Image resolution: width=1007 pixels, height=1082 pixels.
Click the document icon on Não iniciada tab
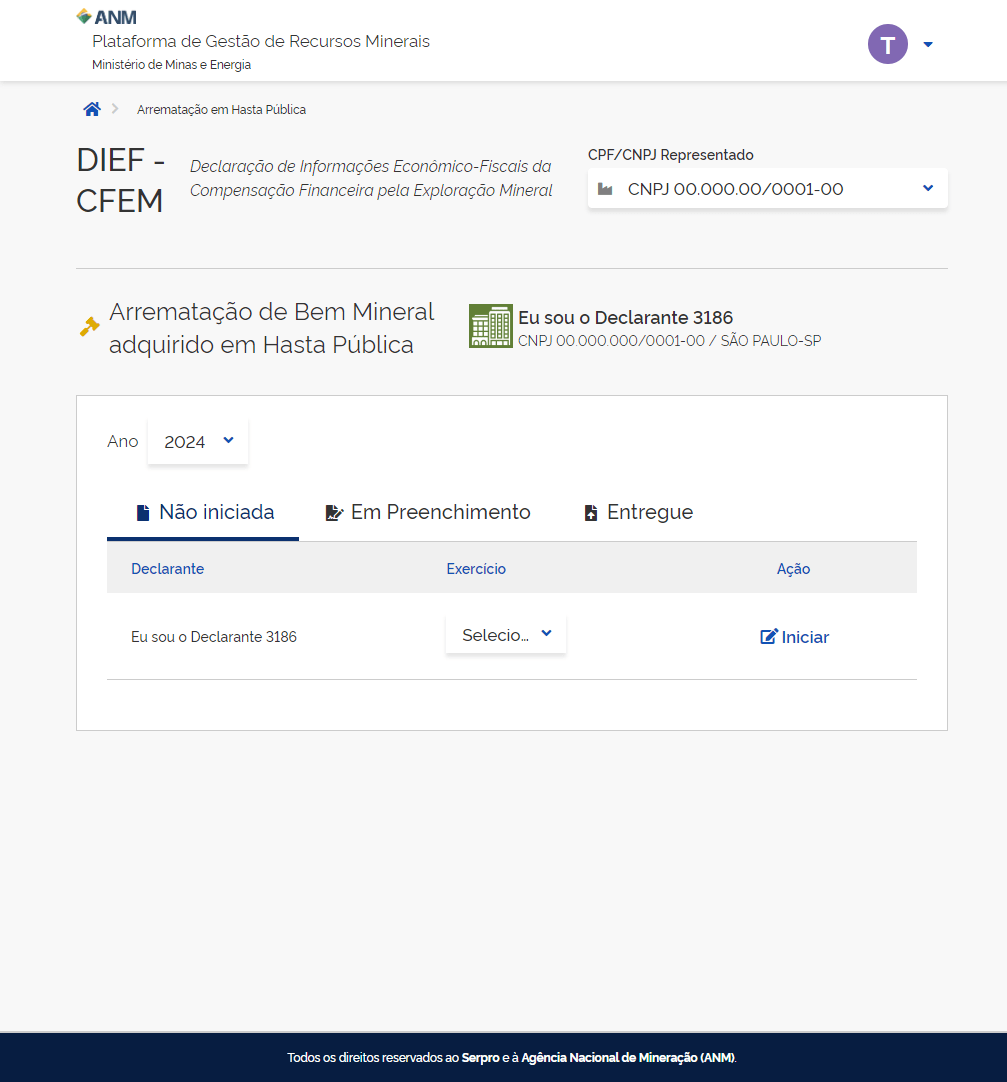point(143,513)
